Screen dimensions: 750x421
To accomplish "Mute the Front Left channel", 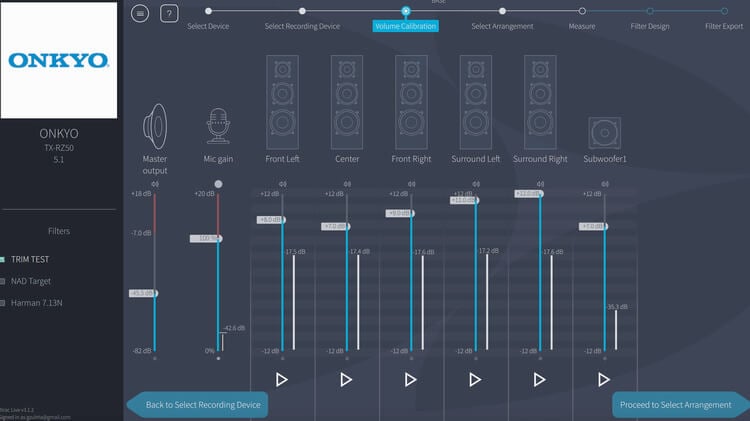I will click(283, 184).
